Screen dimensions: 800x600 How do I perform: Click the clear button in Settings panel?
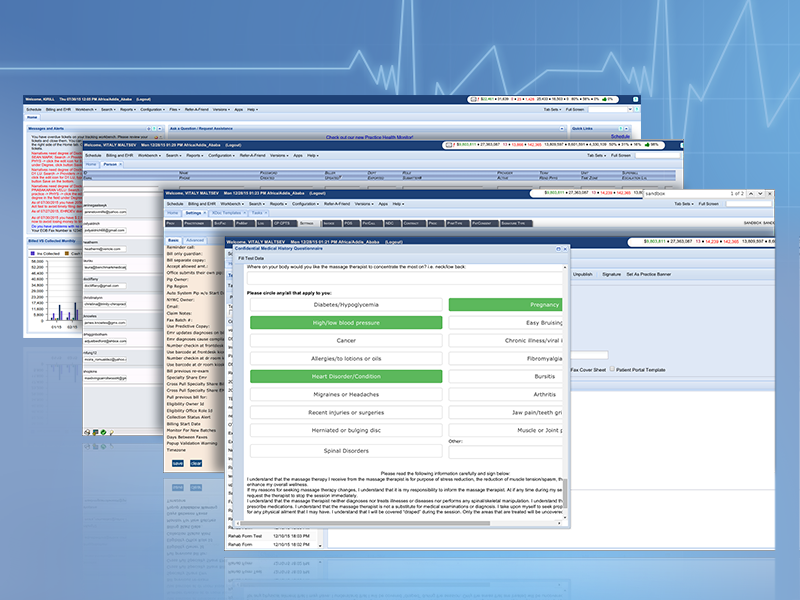click(x=196, y=463)
